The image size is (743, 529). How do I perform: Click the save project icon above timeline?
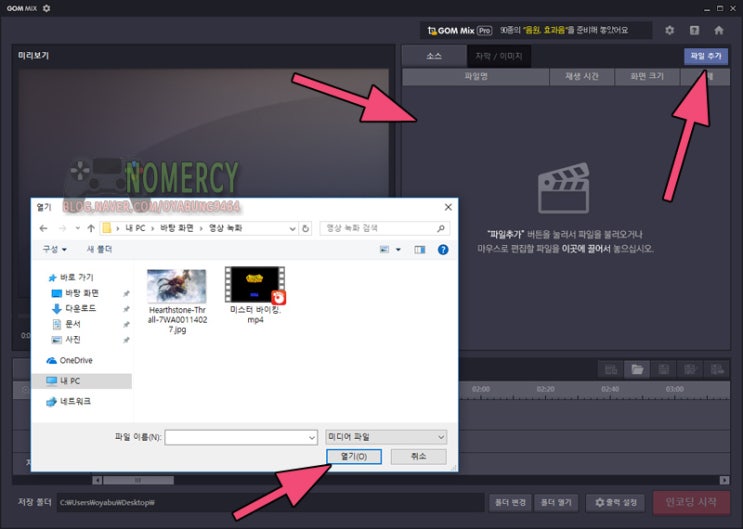point(663,369)
